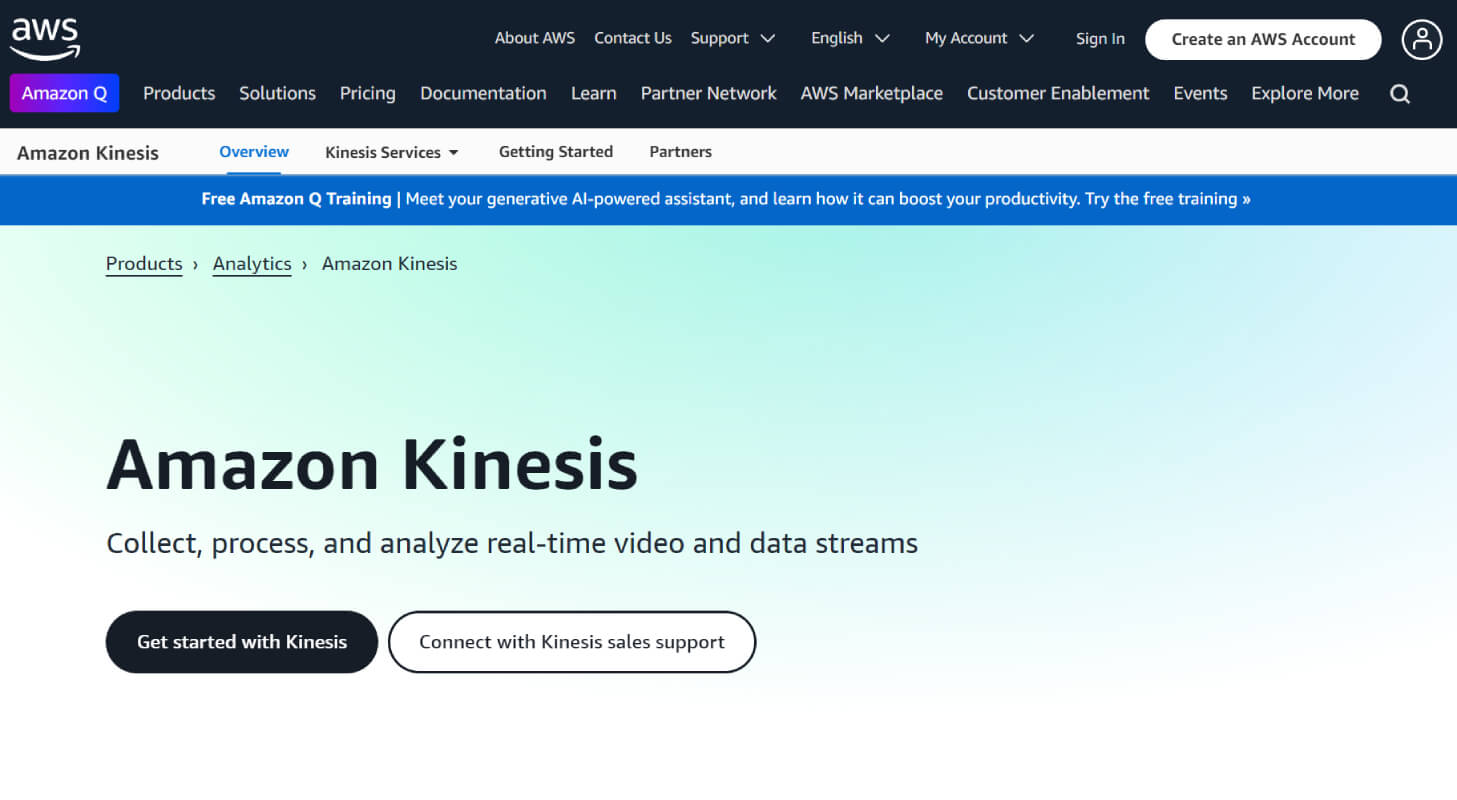Open the Products menu
1457x800 pixels.
coord(179,93)
